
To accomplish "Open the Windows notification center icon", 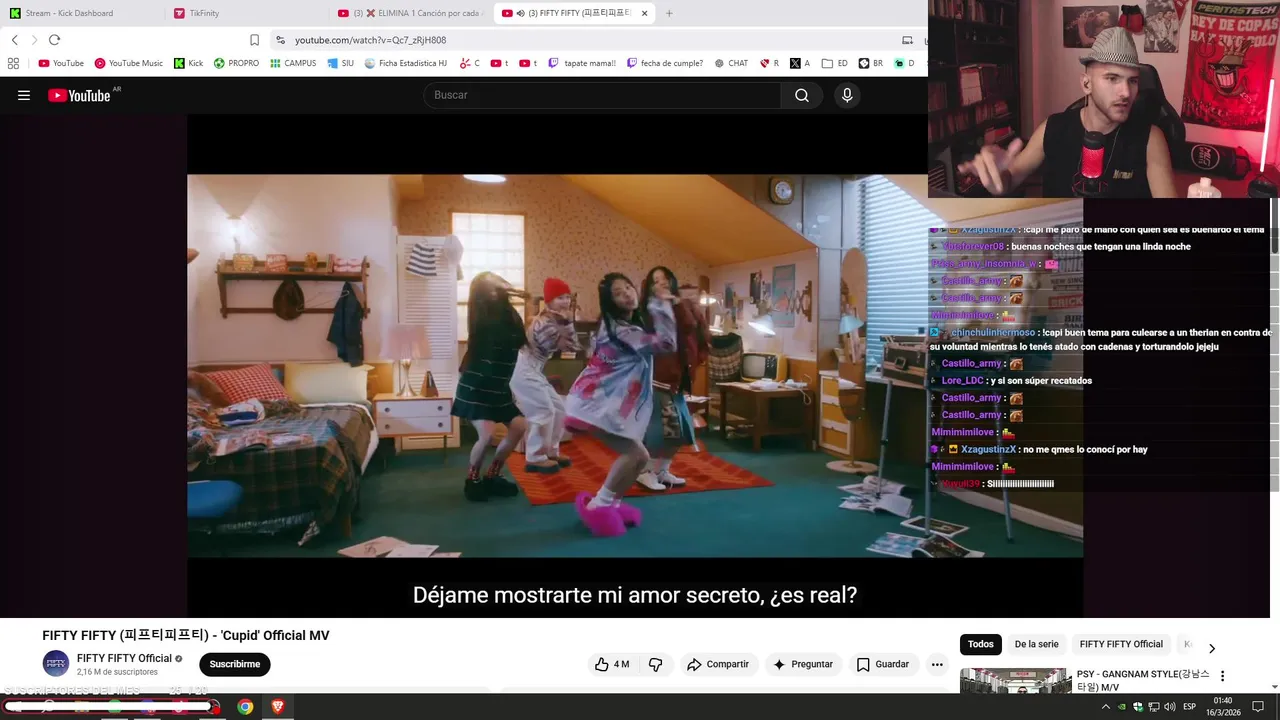I will 1258,707.
